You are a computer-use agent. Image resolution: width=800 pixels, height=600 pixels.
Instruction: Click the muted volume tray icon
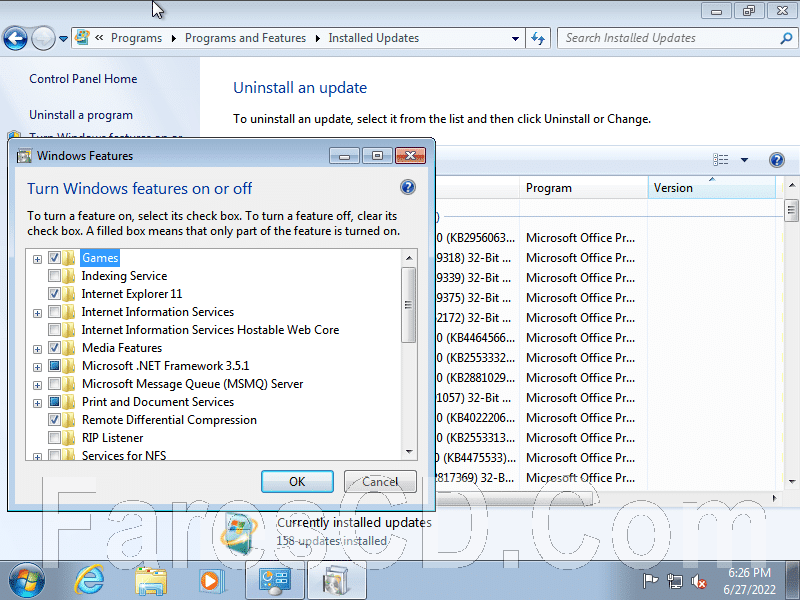point(698,581)
